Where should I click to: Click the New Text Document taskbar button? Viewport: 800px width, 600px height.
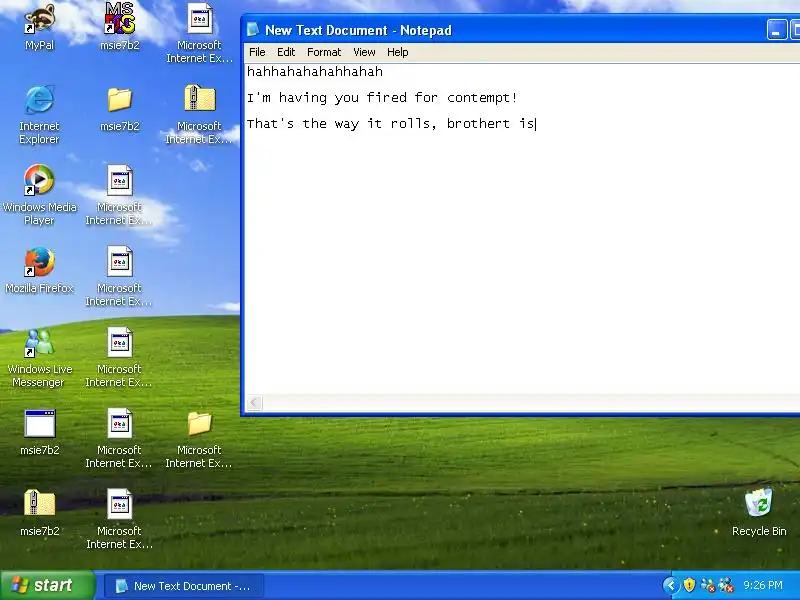point(184,586)
